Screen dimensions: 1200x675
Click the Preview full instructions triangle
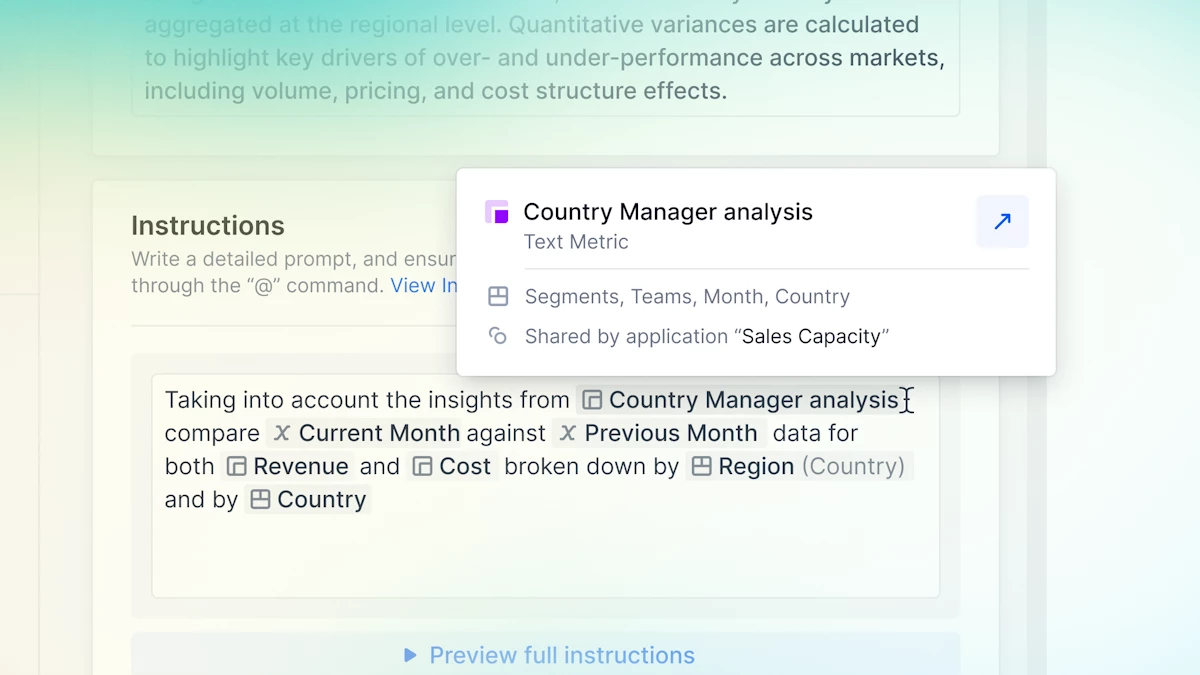point(410,655)
